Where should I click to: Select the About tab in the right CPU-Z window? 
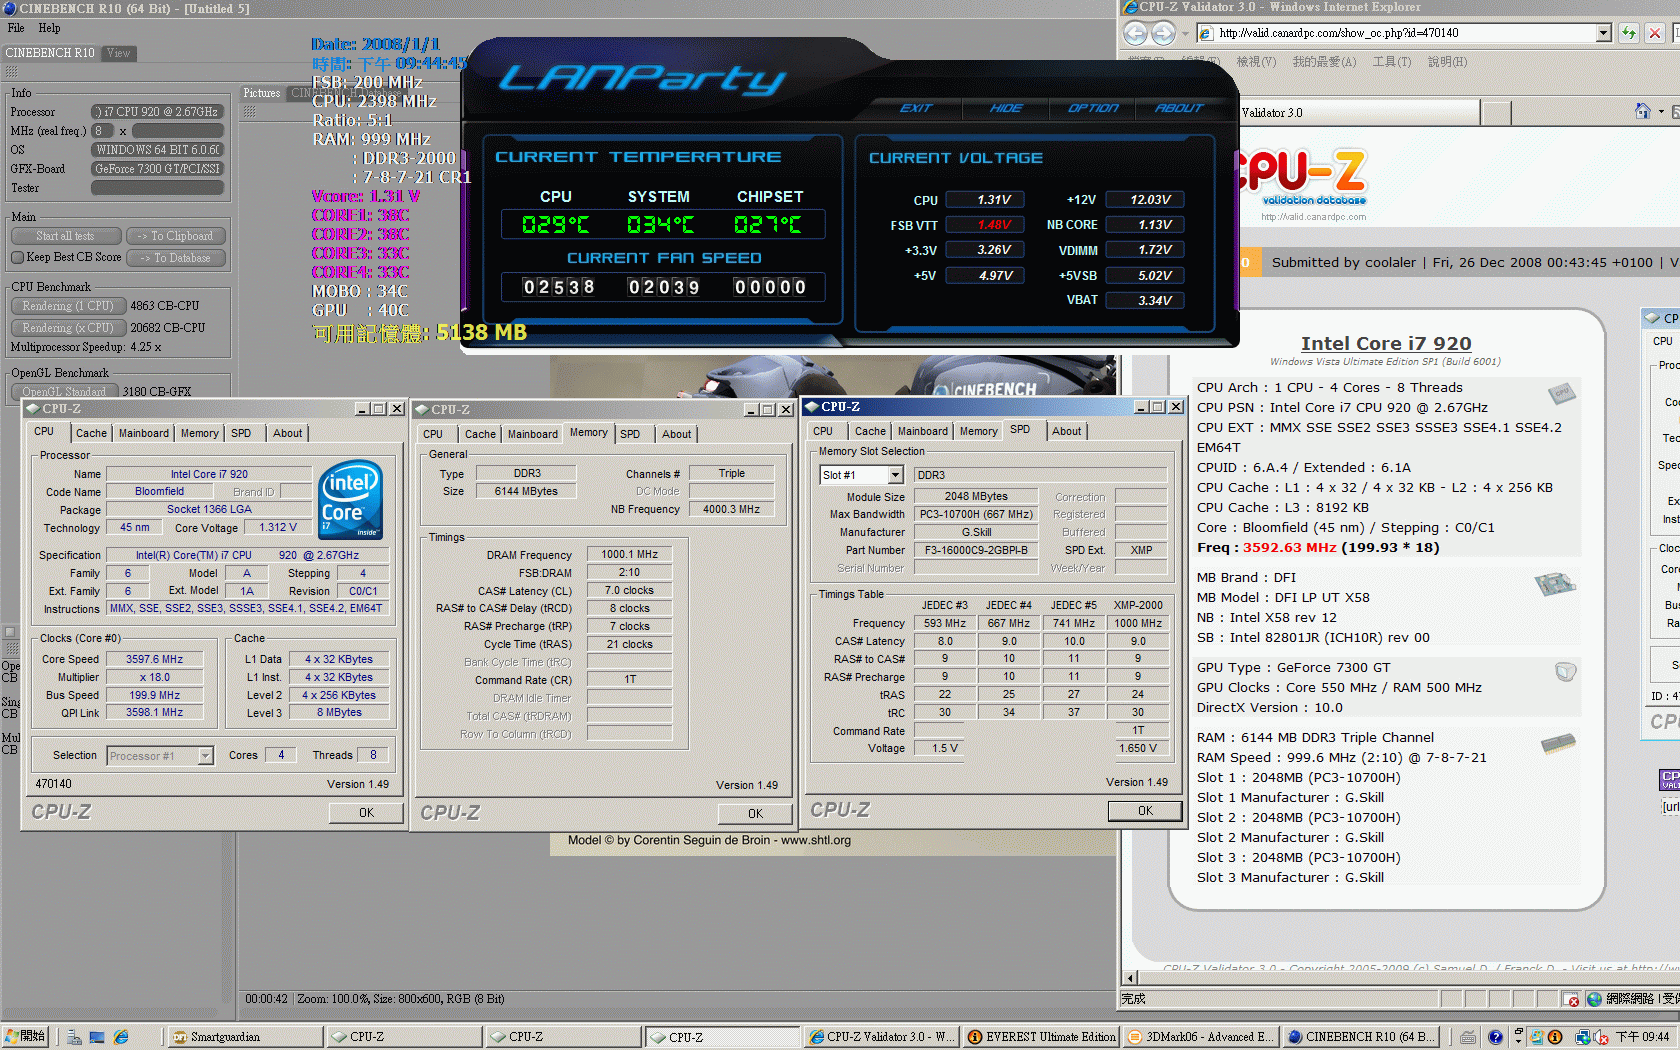tap(1066, 431)
